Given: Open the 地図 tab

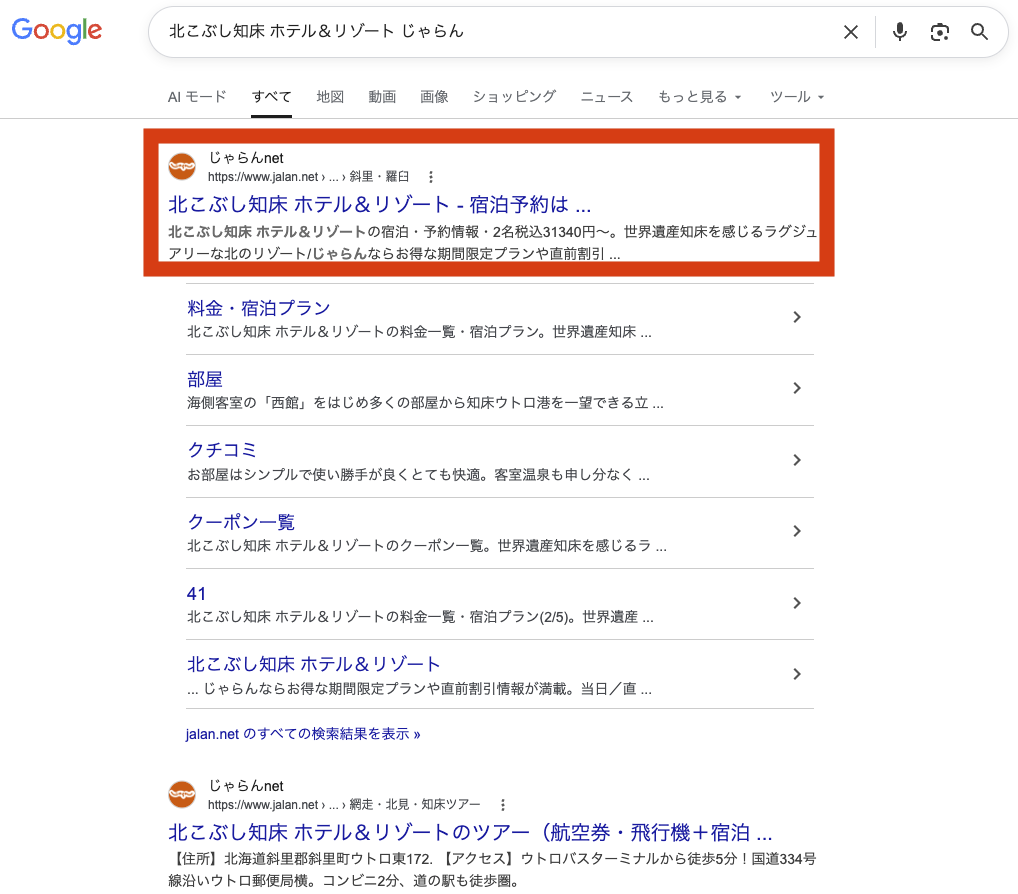Looking at the screenshot, I should coord(330,97).
